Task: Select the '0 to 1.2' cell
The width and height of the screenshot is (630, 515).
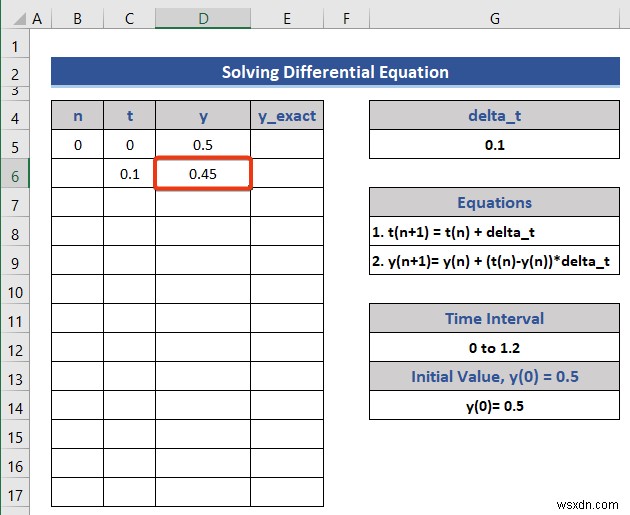Action: [x=495, y=347]
